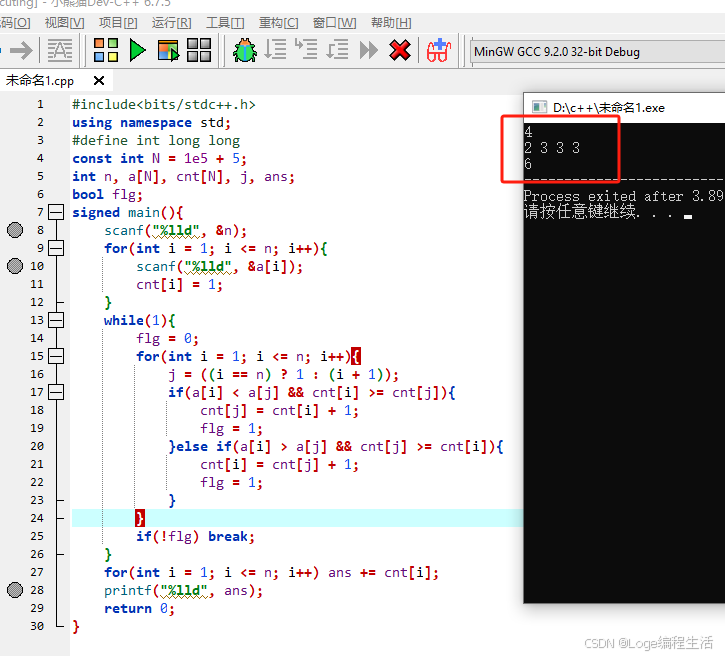Image resolution: width=725 pixels, height=656 pixels.
Task: Click the '#define int long long' line
Action: 156,141
